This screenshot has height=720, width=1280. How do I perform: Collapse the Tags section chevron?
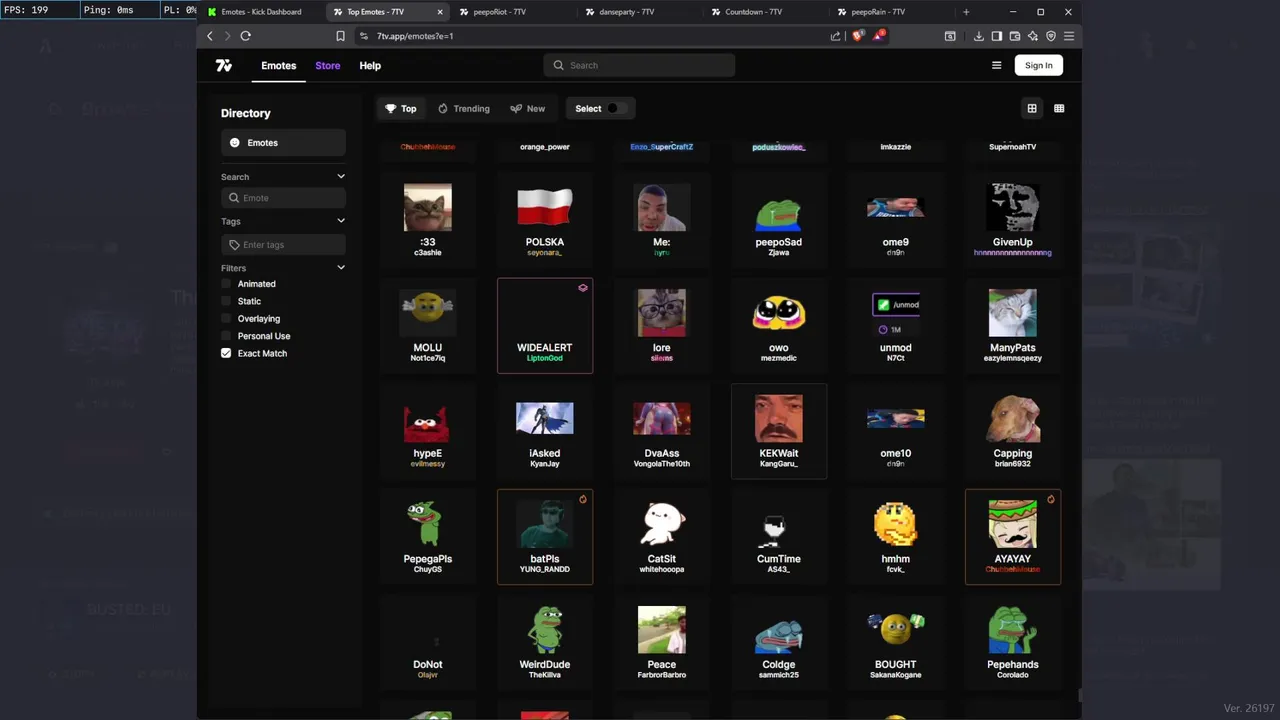[341, 221]
